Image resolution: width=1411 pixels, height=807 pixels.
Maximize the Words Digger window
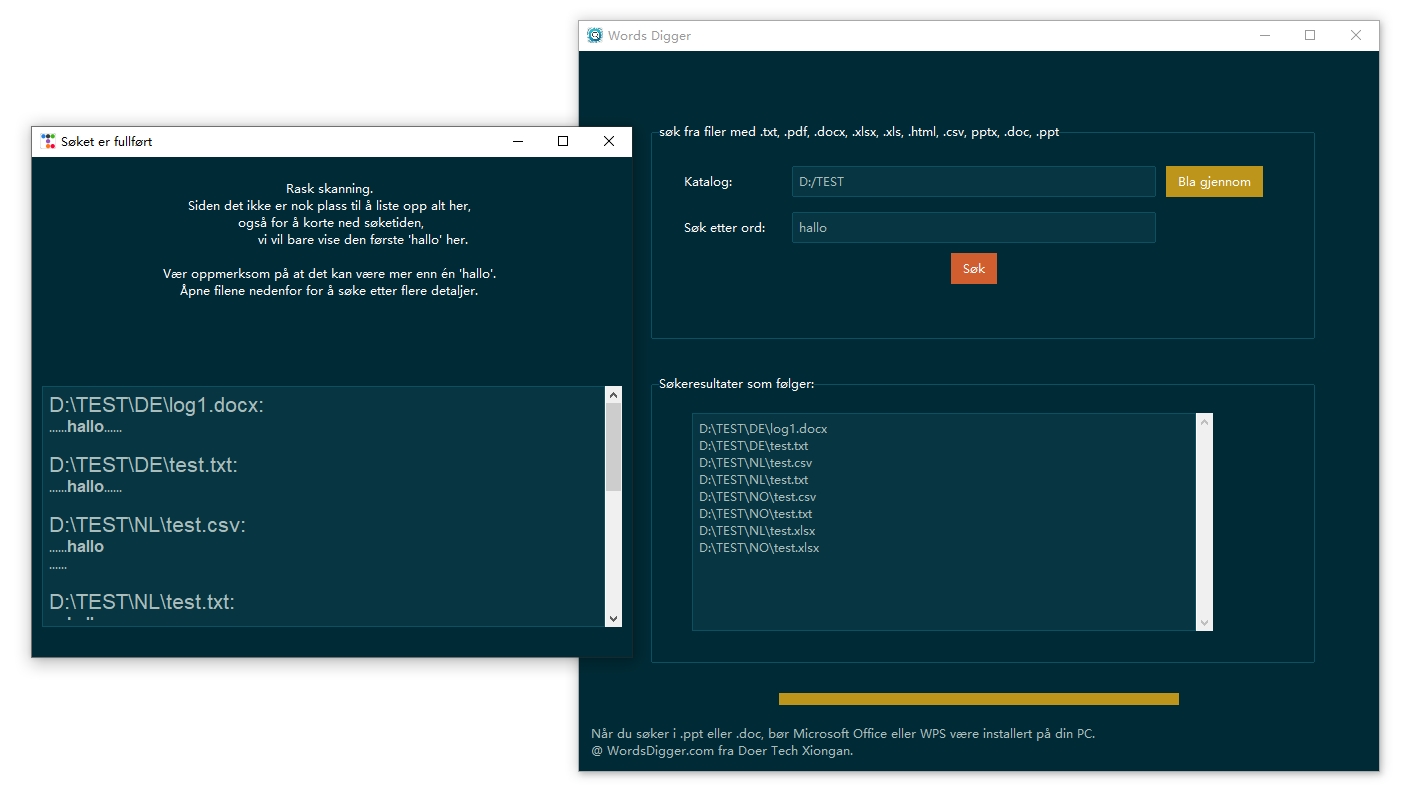[1310, 35]
